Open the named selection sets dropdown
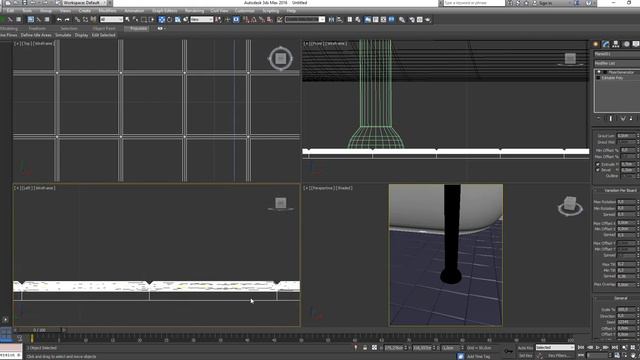The image size is (640, 360). pyautogui.click(x=305, y=20)
